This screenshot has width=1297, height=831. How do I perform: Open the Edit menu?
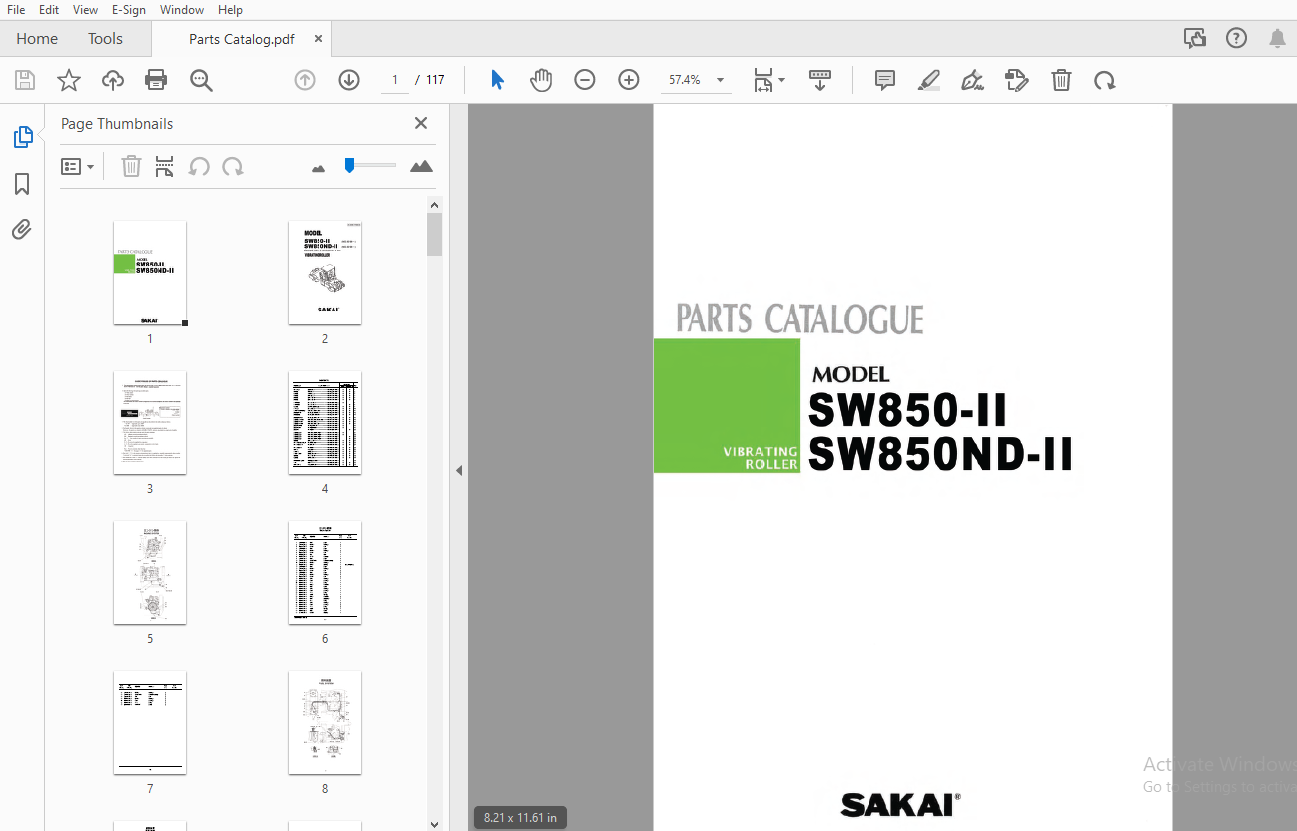click(x=48, y=9)
